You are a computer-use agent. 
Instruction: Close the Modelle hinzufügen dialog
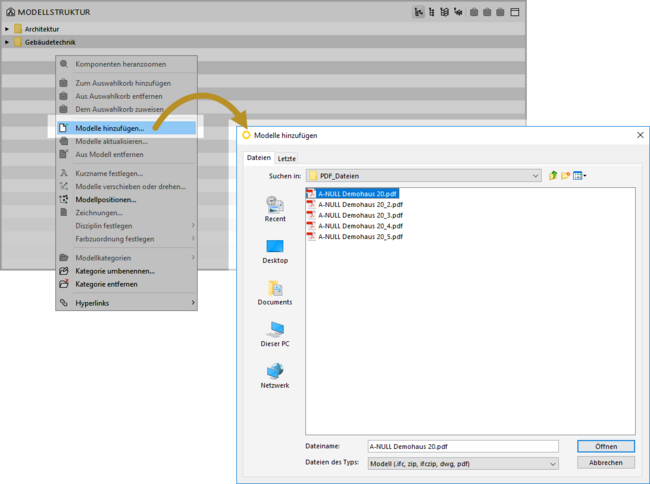[640, 135]
